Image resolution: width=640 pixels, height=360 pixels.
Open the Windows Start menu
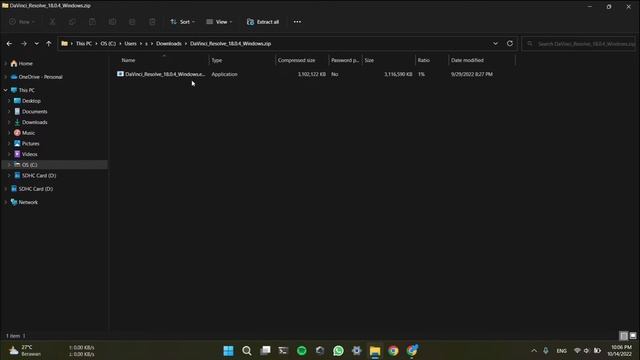(229, 351)
